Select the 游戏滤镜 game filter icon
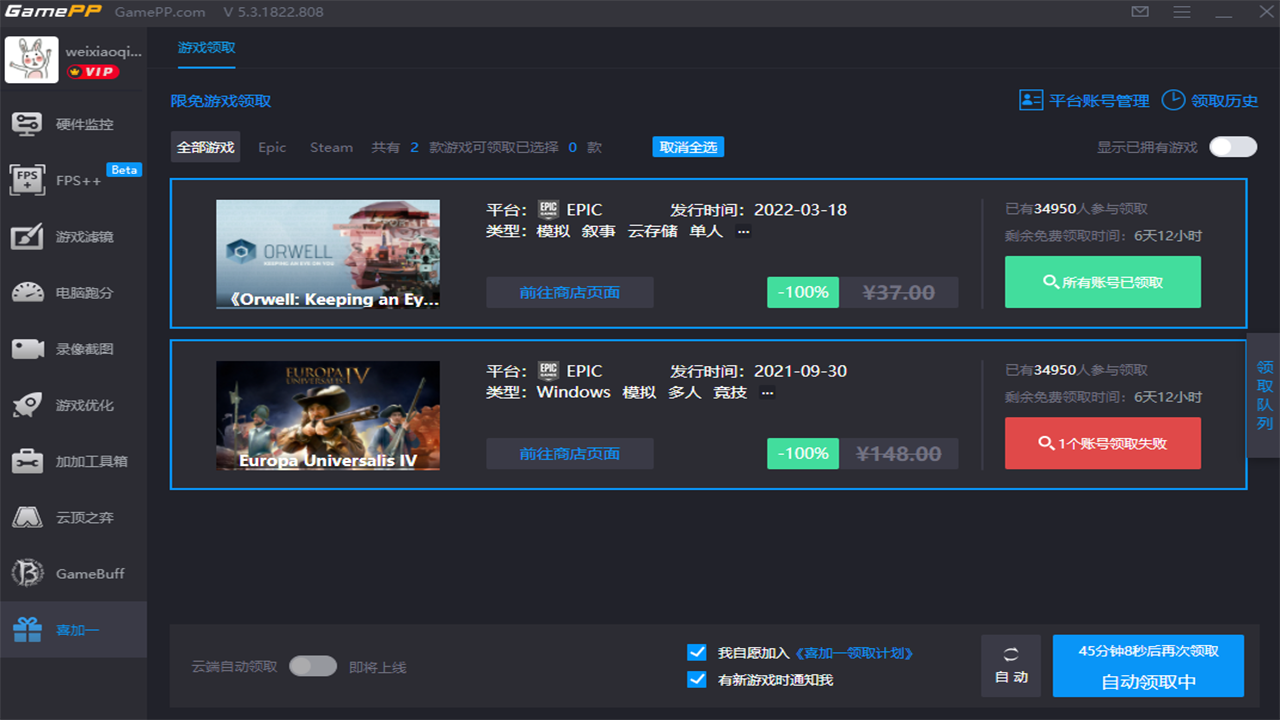This screenshot has height=720, width=1280. tap(27, 237)
